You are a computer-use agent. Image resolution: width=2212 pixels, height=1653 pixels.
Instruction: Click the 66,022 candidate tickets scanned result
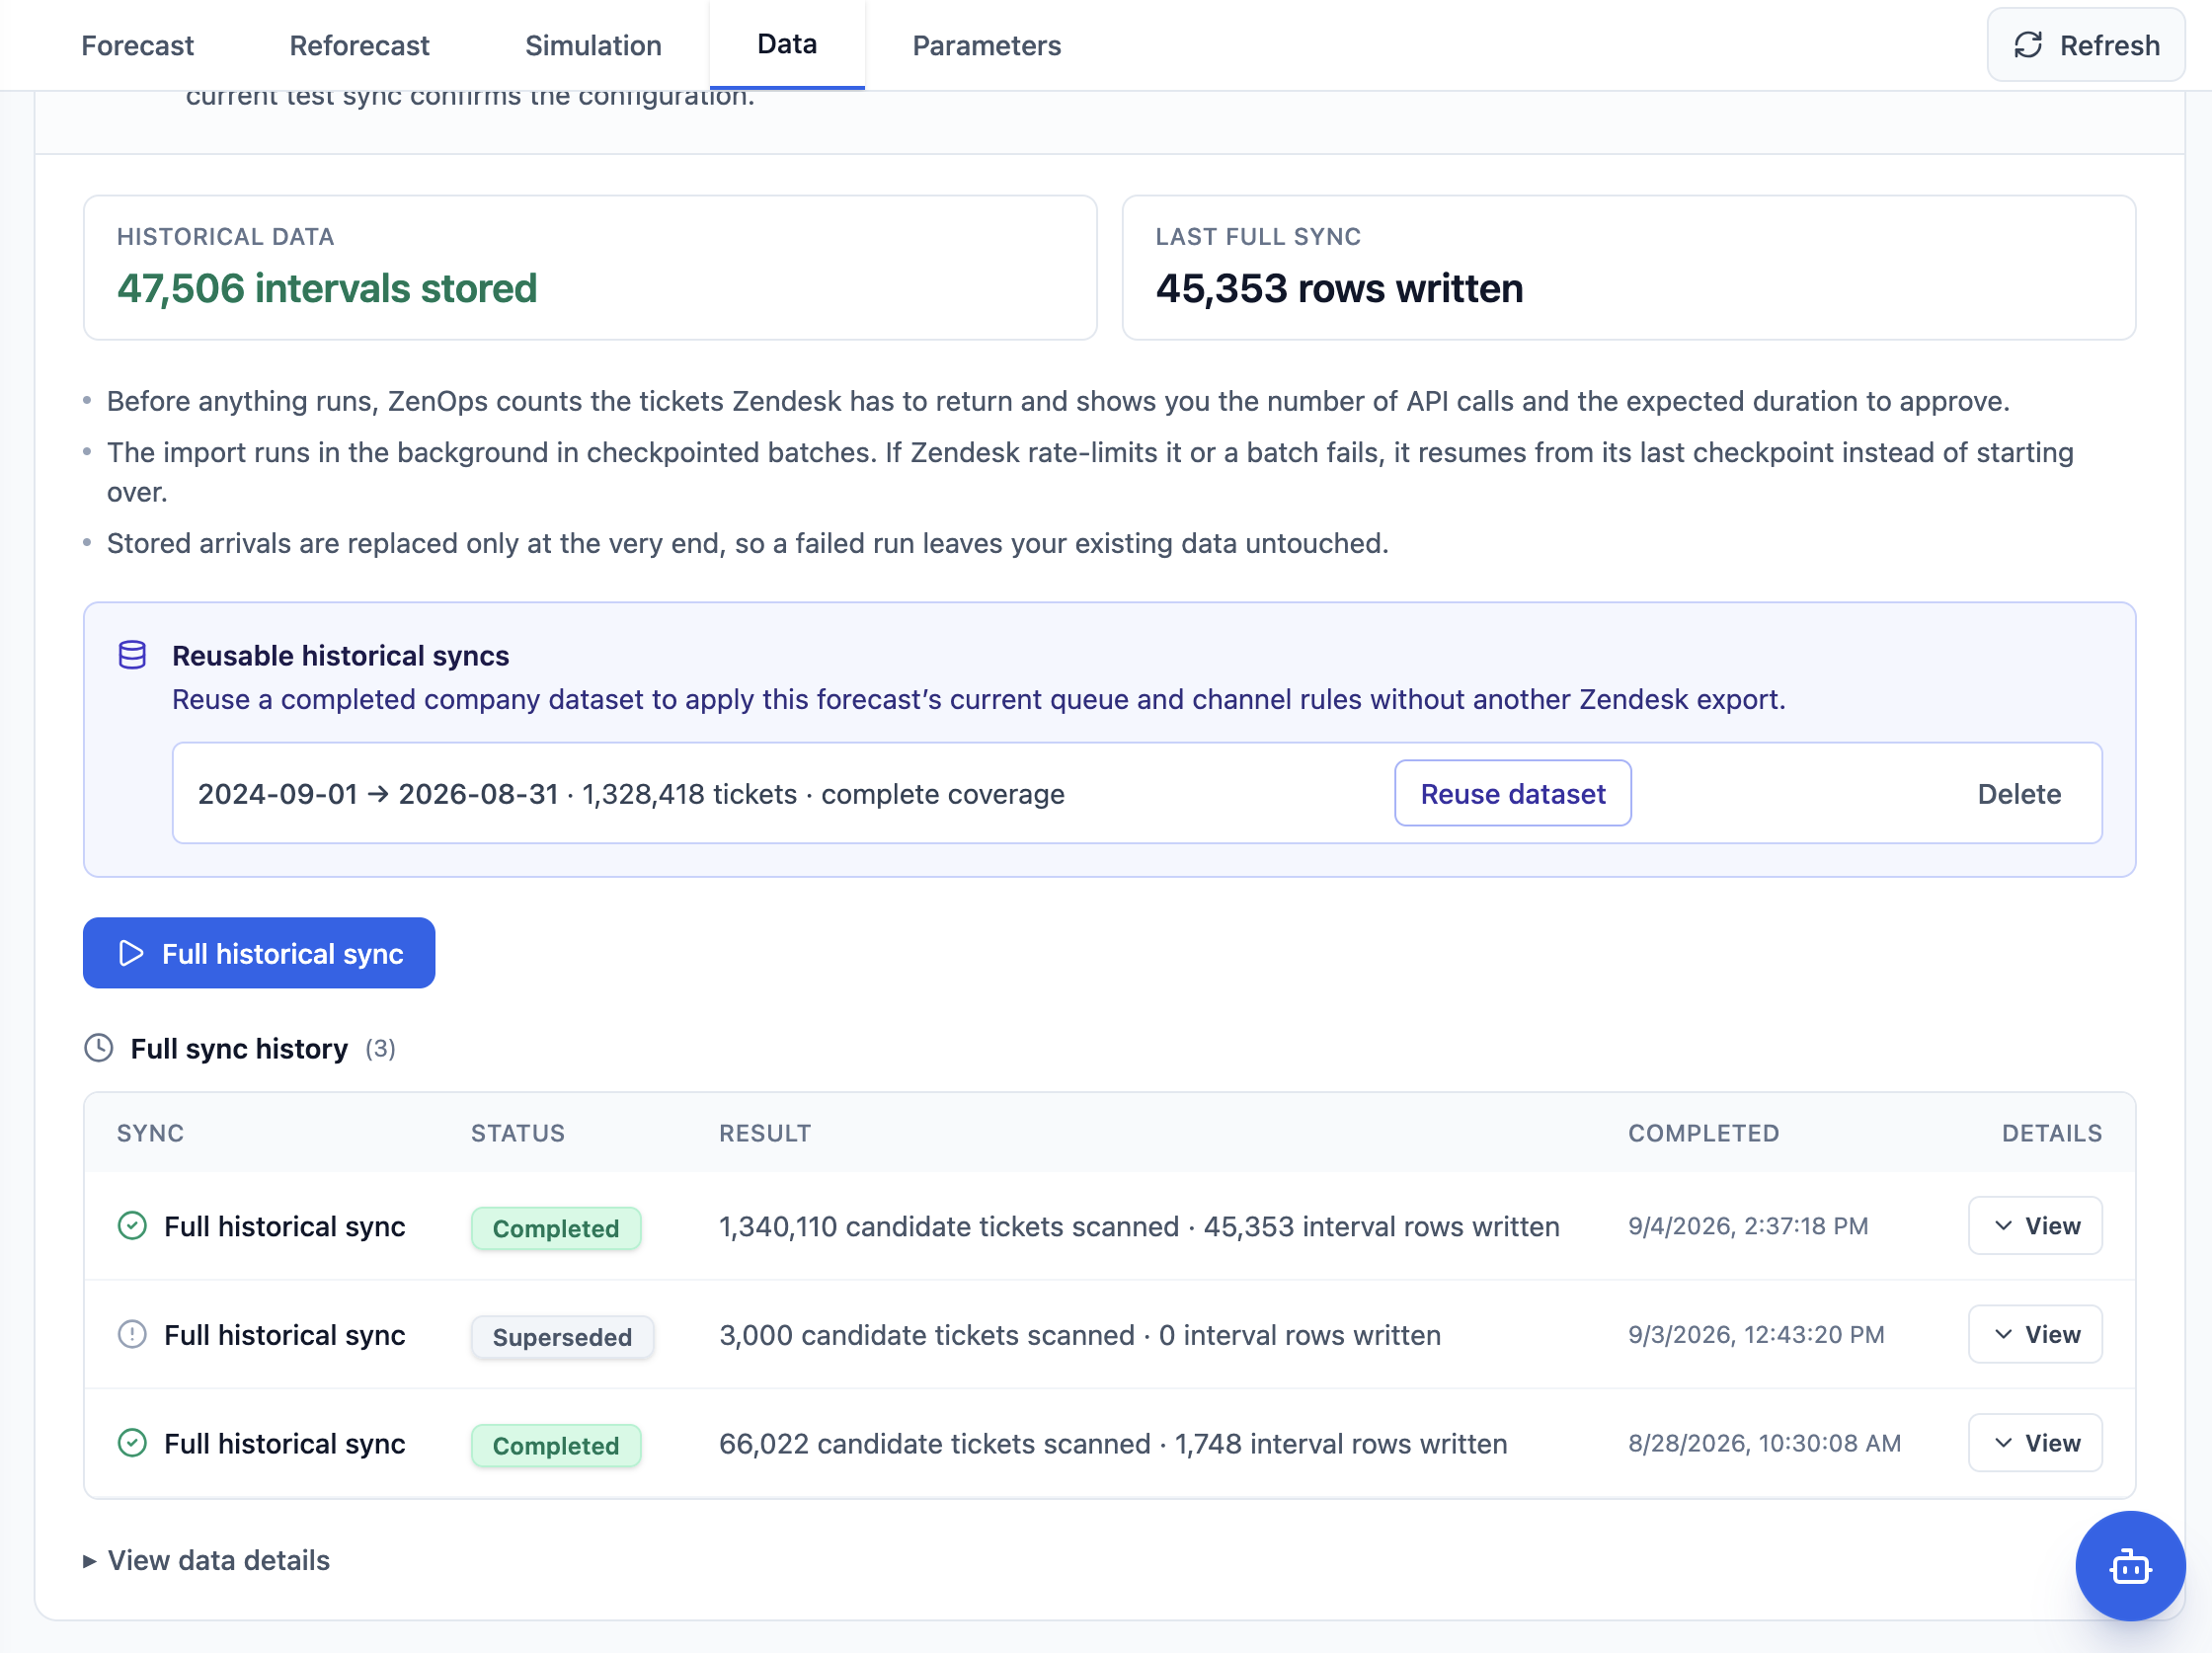(x=1113, y=1443)
